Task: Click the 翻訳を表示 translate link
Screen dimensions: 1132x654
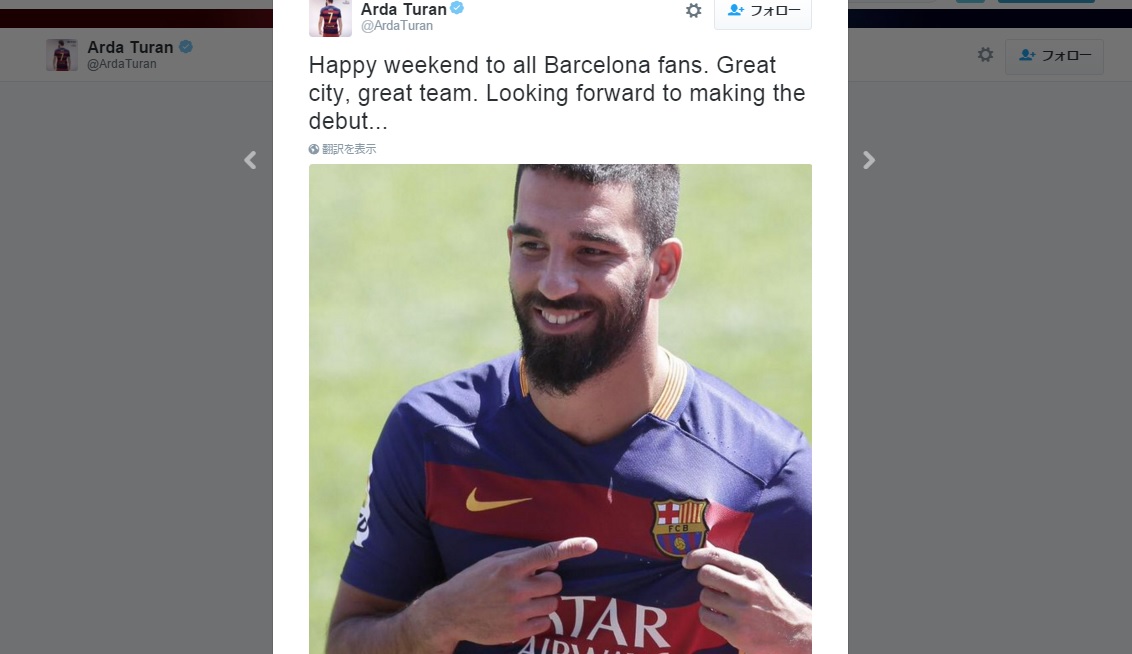Action: [x=349, y=149]
